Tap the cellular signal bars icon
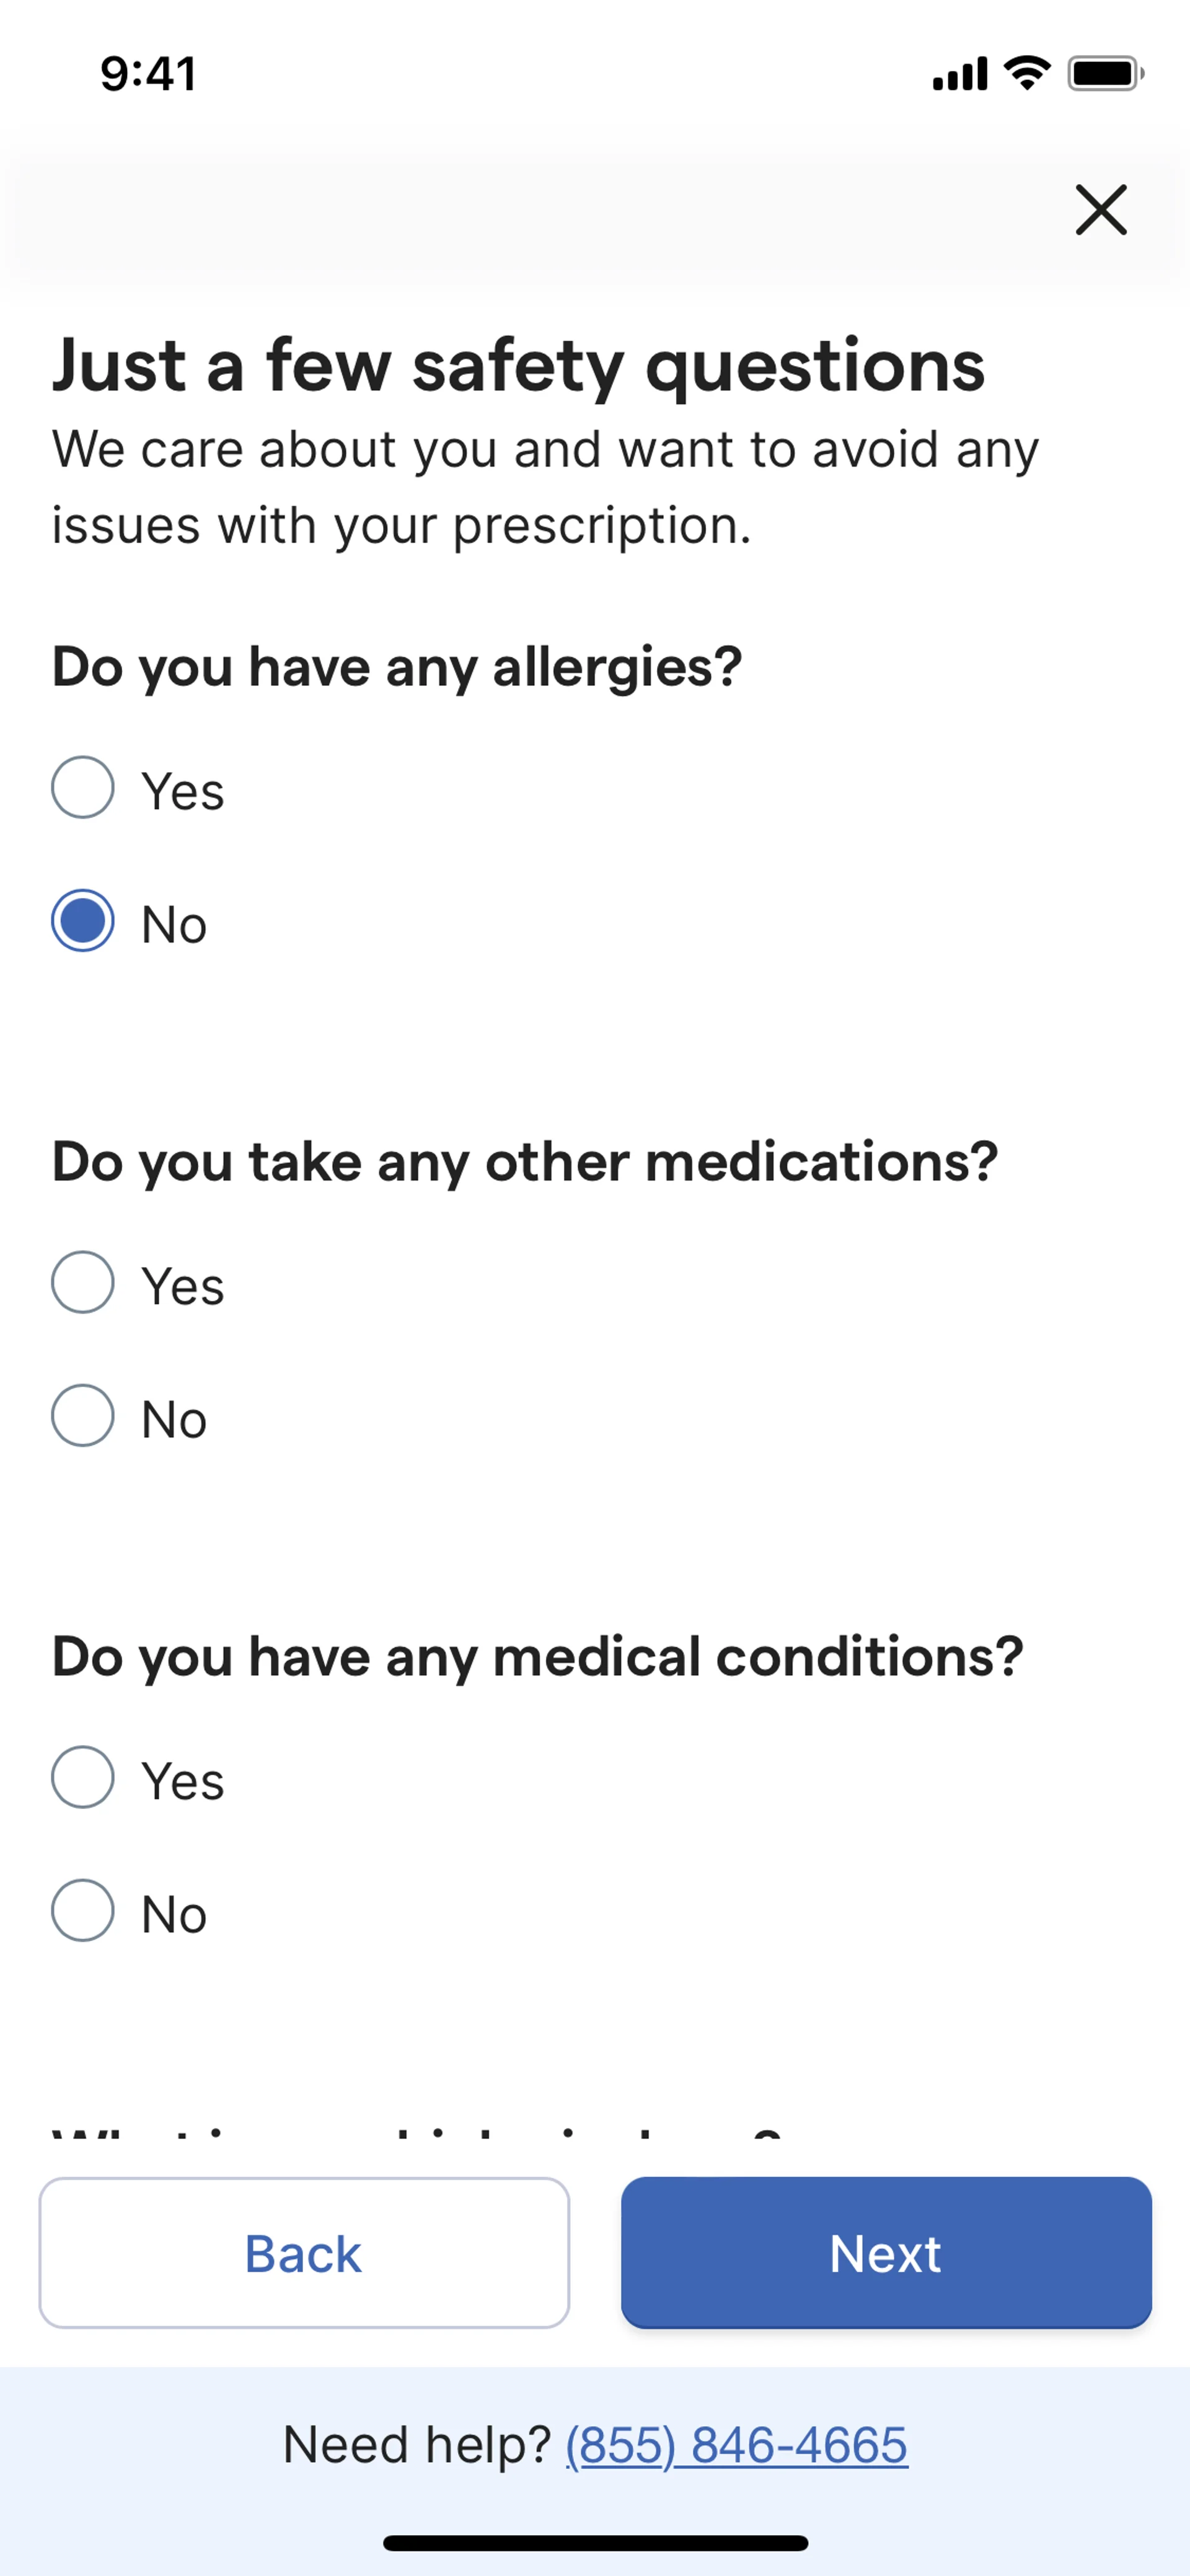This screenshot has height=2576, width=1190. pyautogui.click(x=959, y=74)
